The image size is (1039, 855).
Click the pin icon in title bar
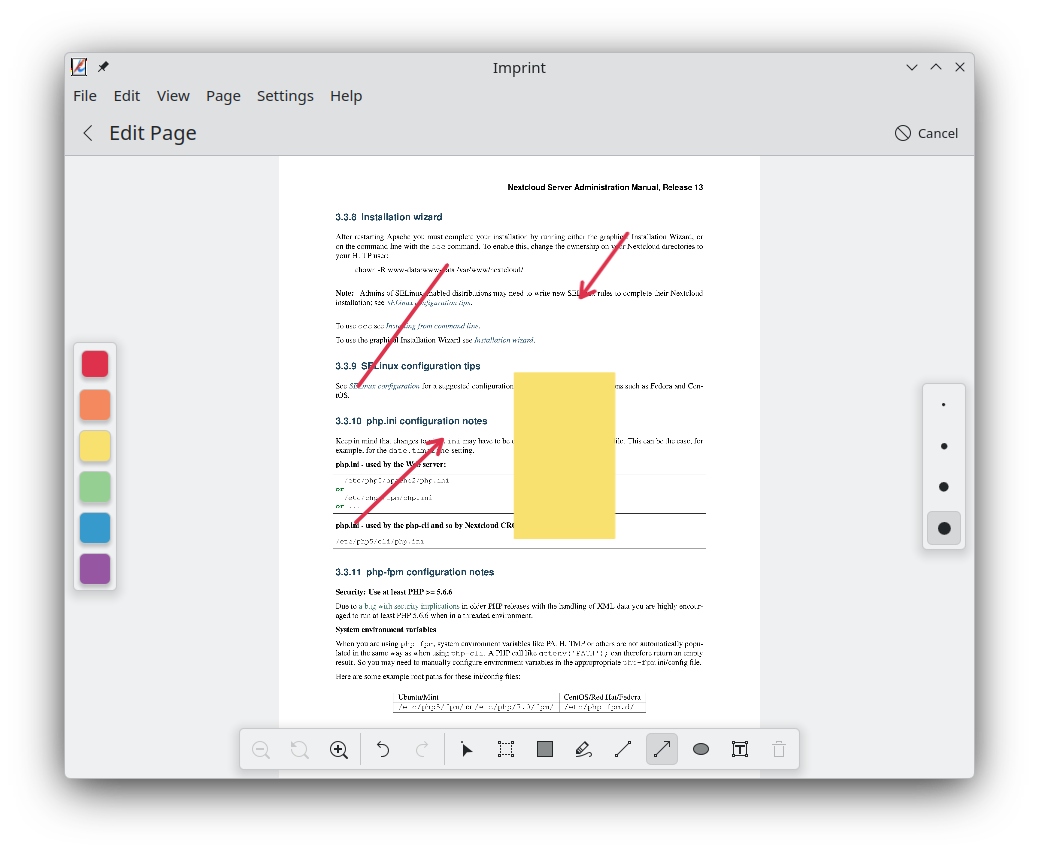click(x=103, y=67)
